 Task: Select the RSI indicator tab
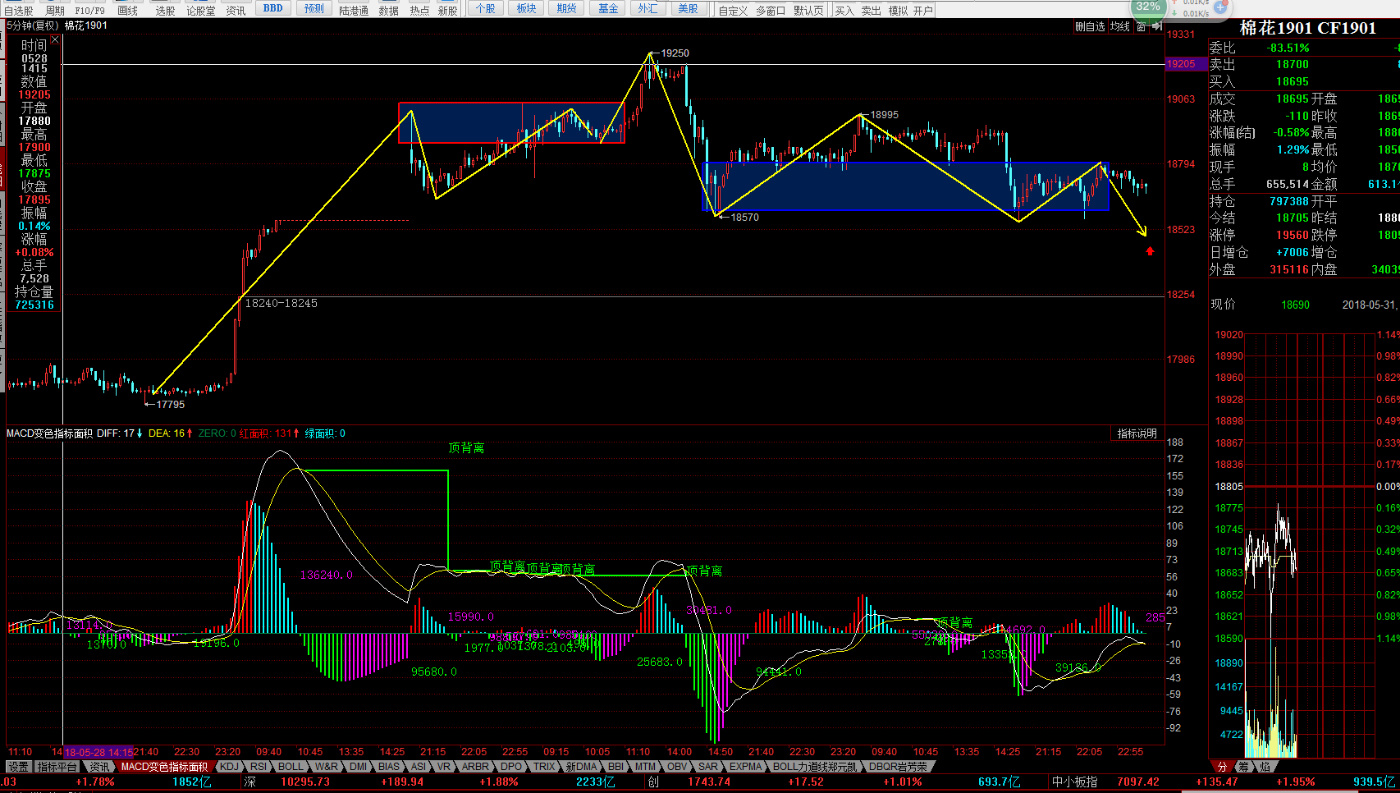[x=259, y=767]
